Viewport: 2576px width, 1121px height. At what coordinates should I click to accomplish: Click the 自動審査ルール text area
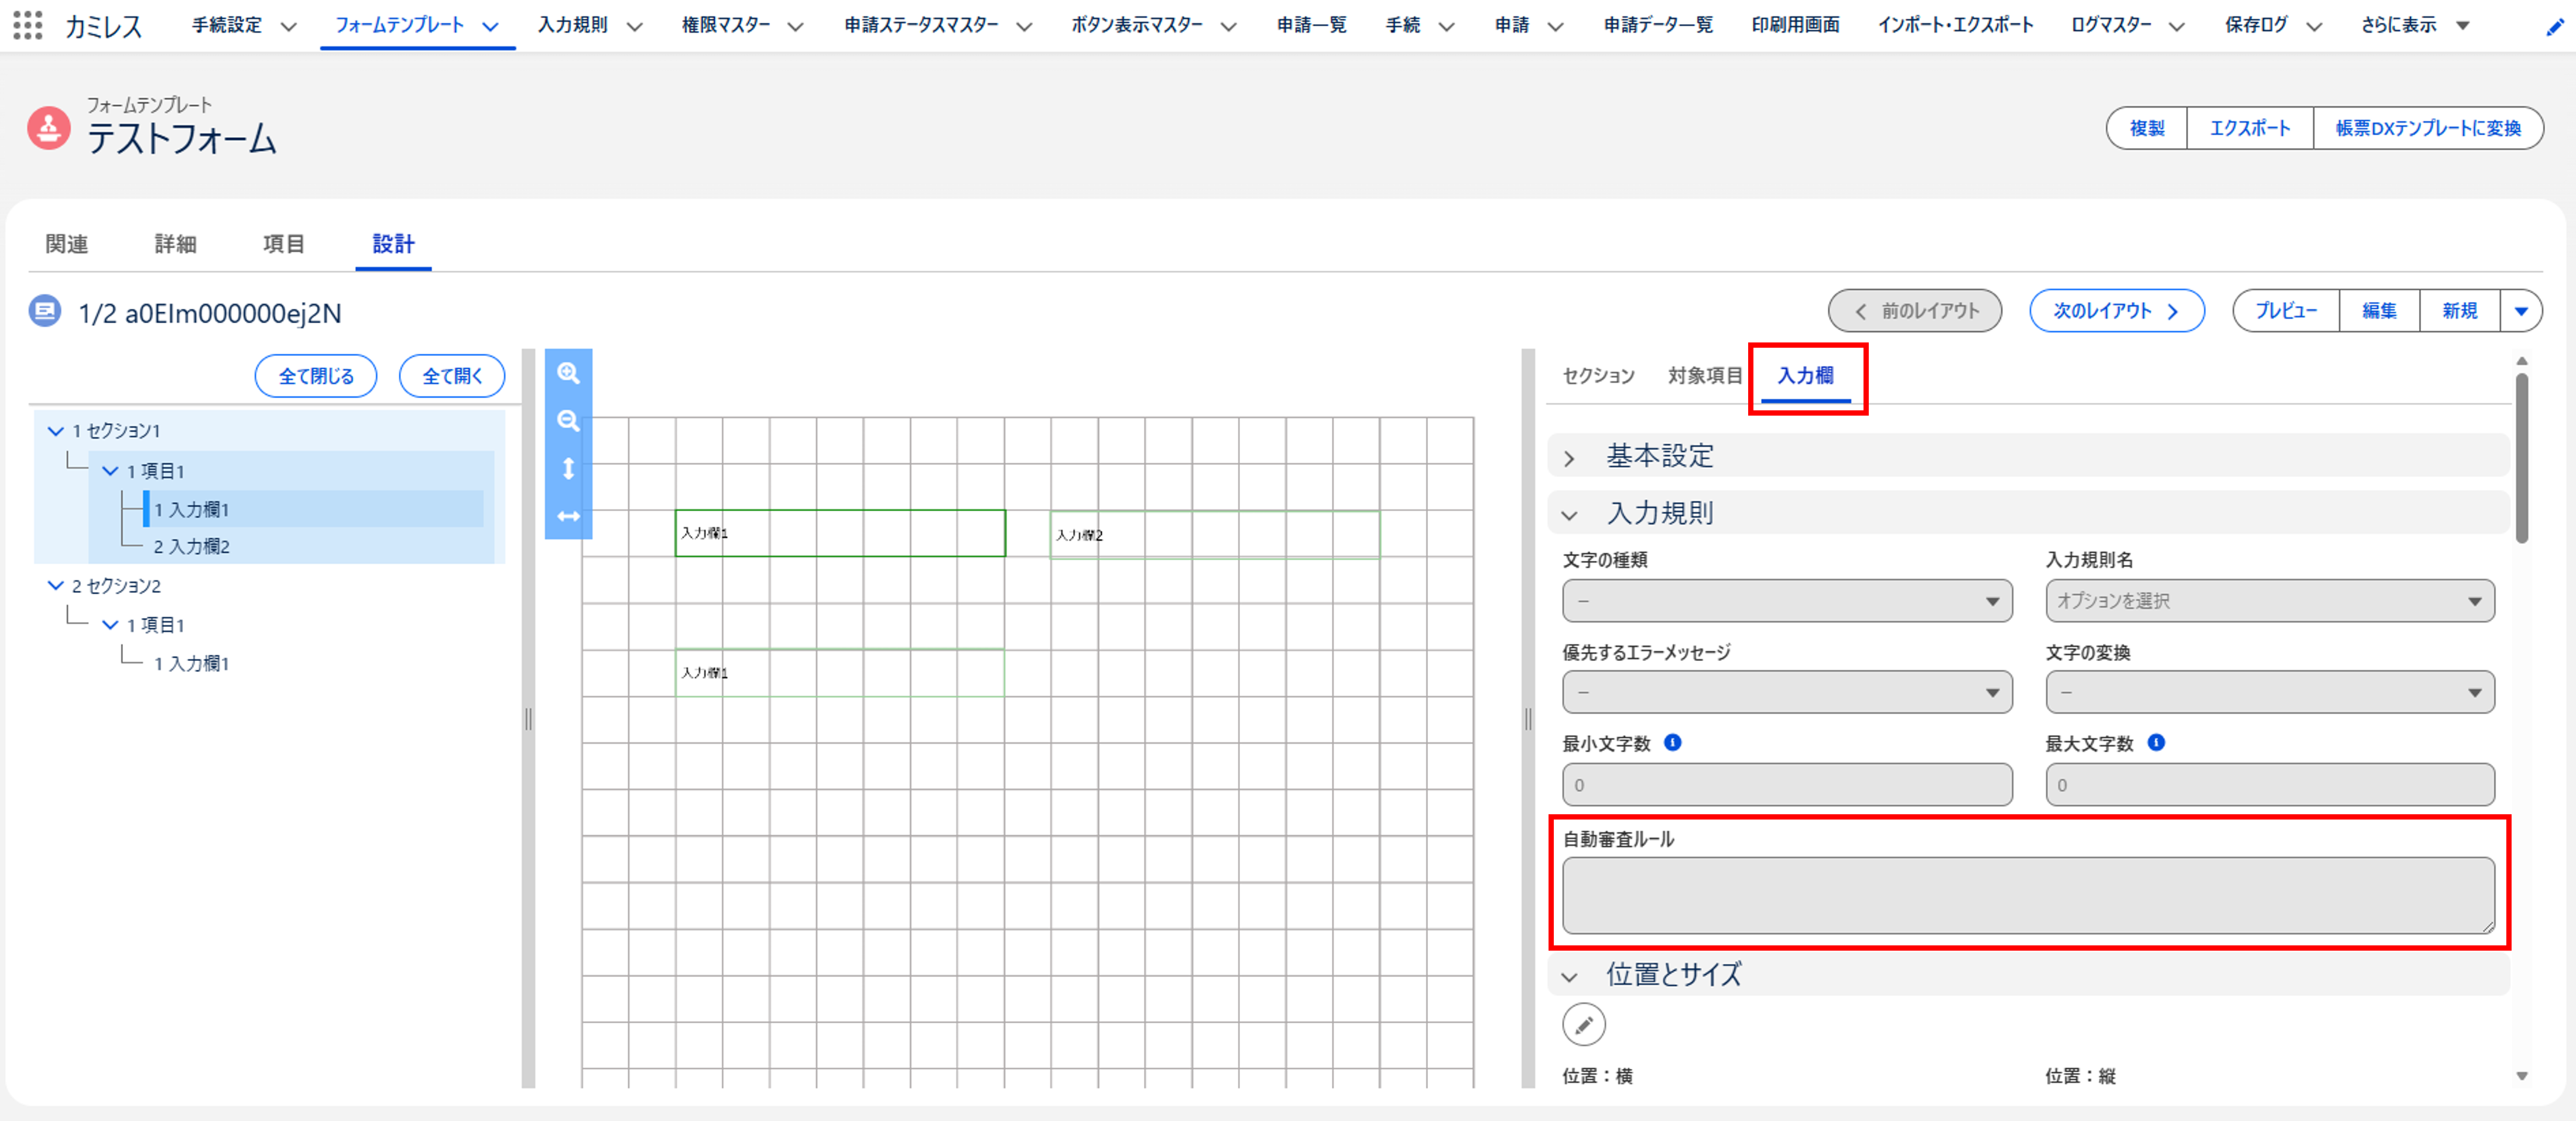tap(2027, 895)
